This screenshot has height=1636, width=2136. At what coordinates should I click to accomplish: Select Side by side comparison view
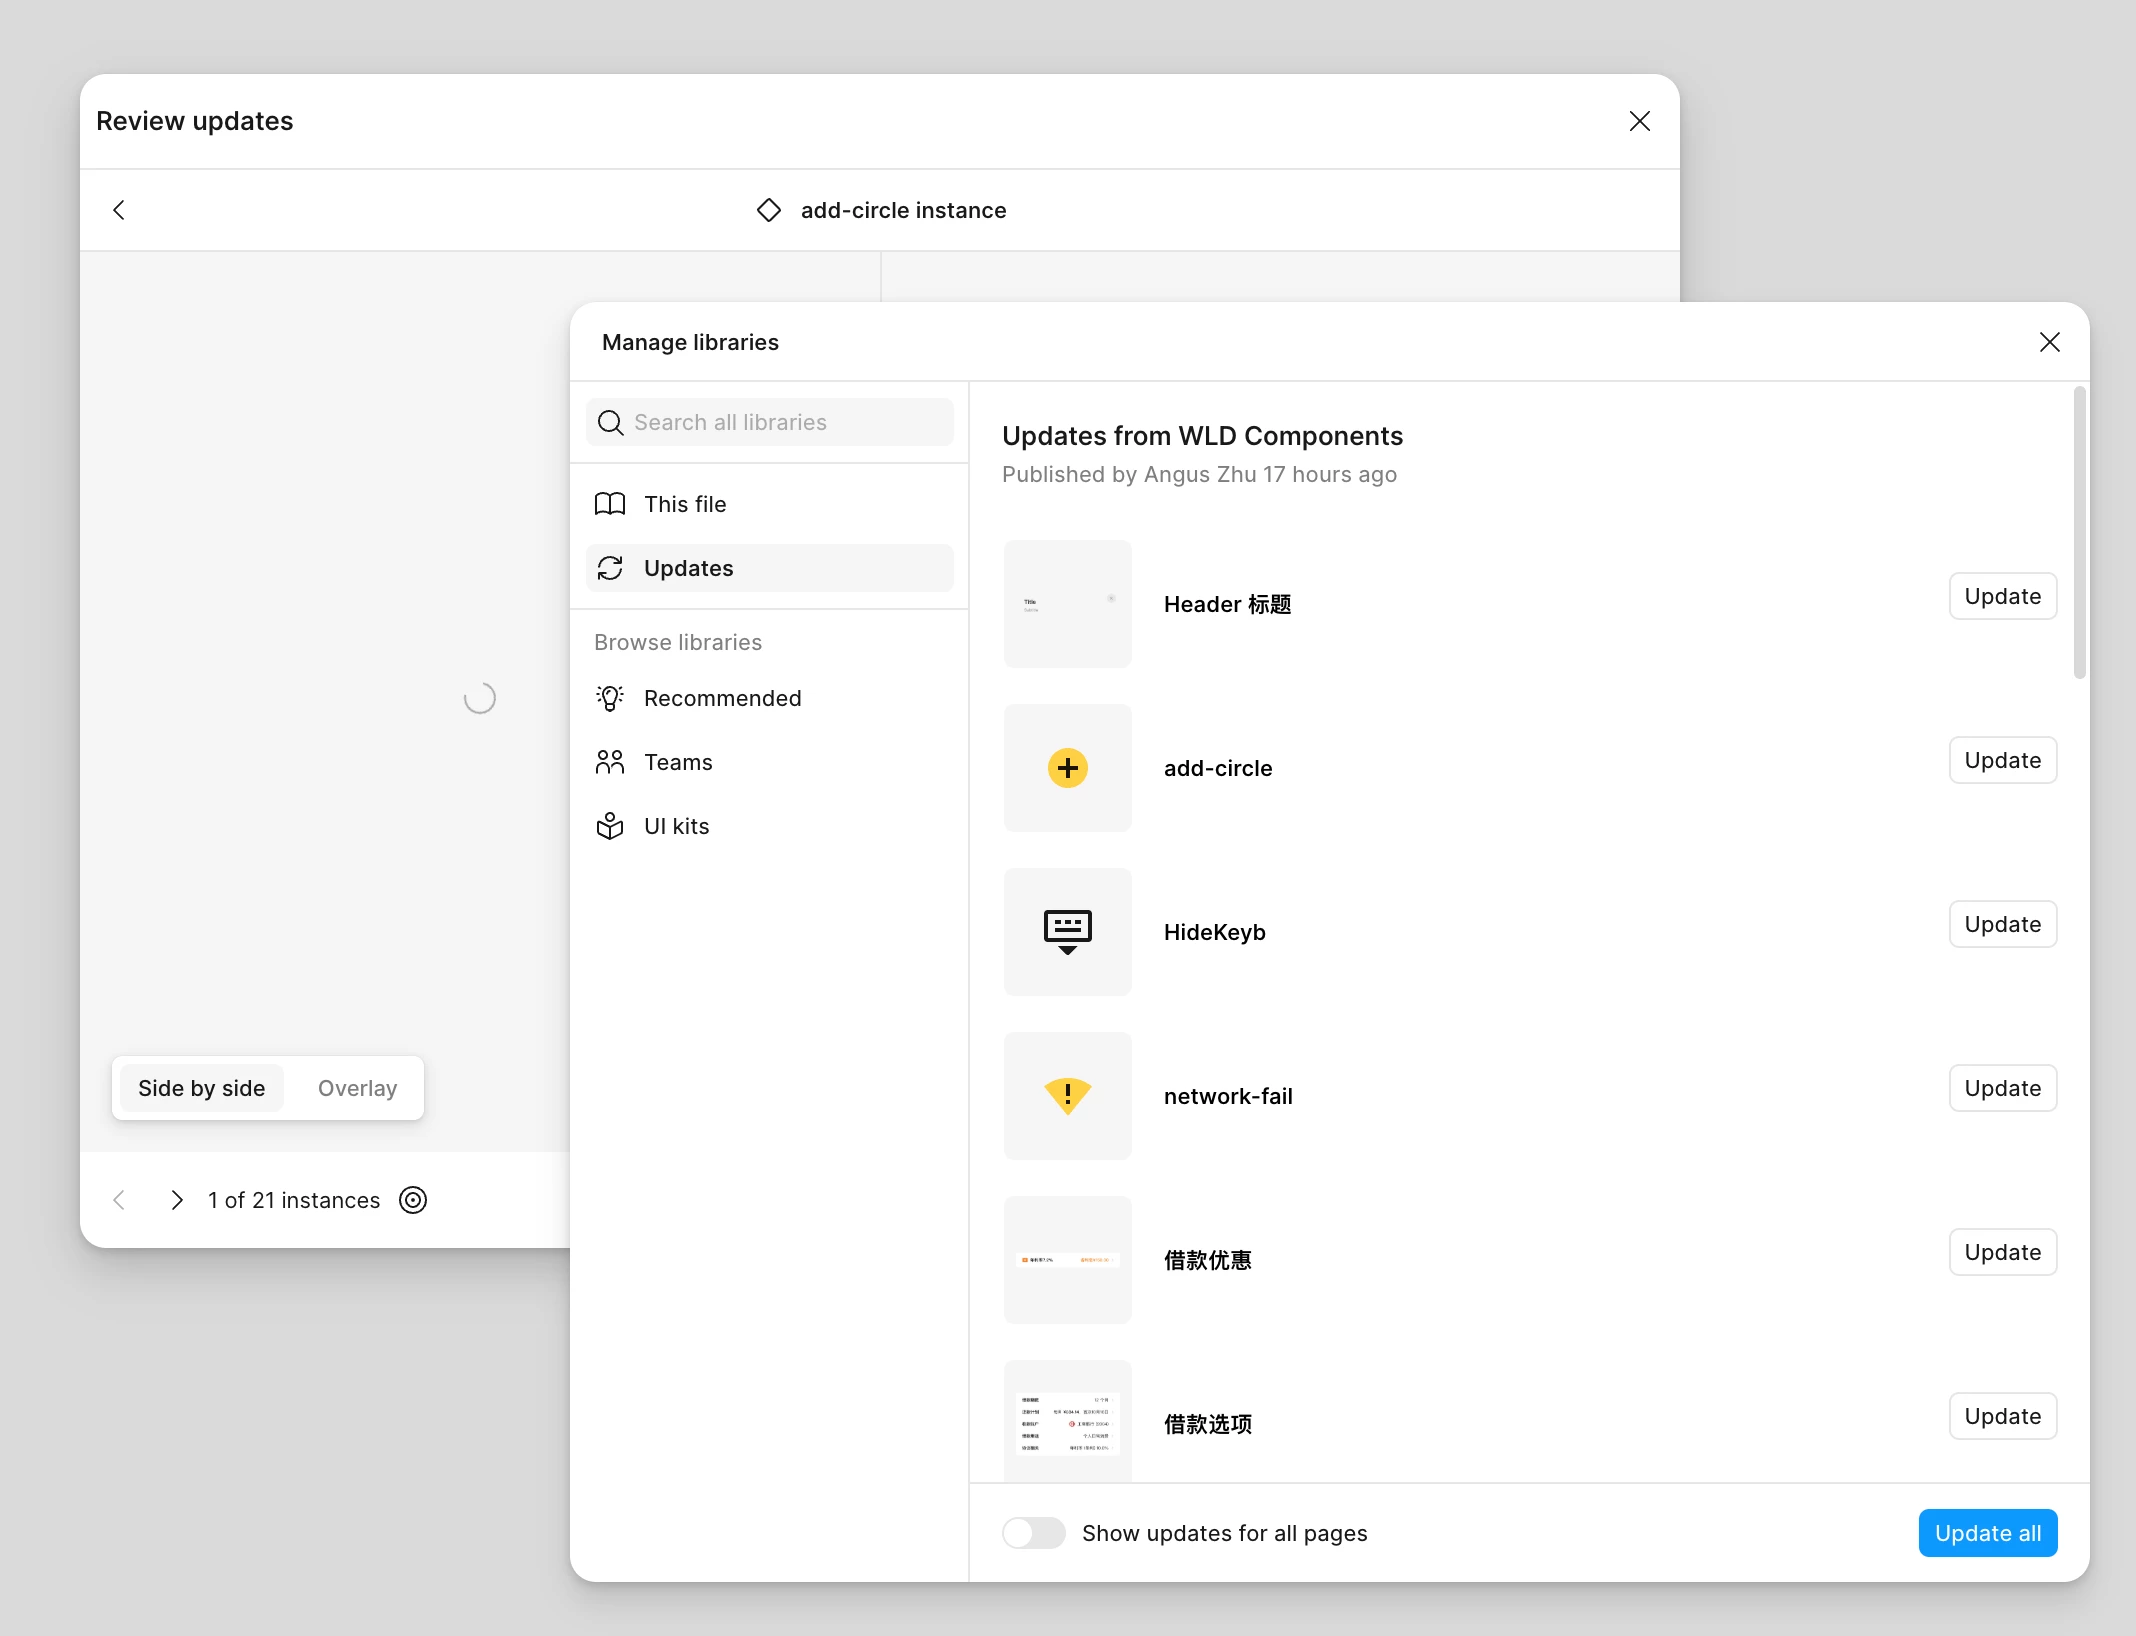(201, 1088)
